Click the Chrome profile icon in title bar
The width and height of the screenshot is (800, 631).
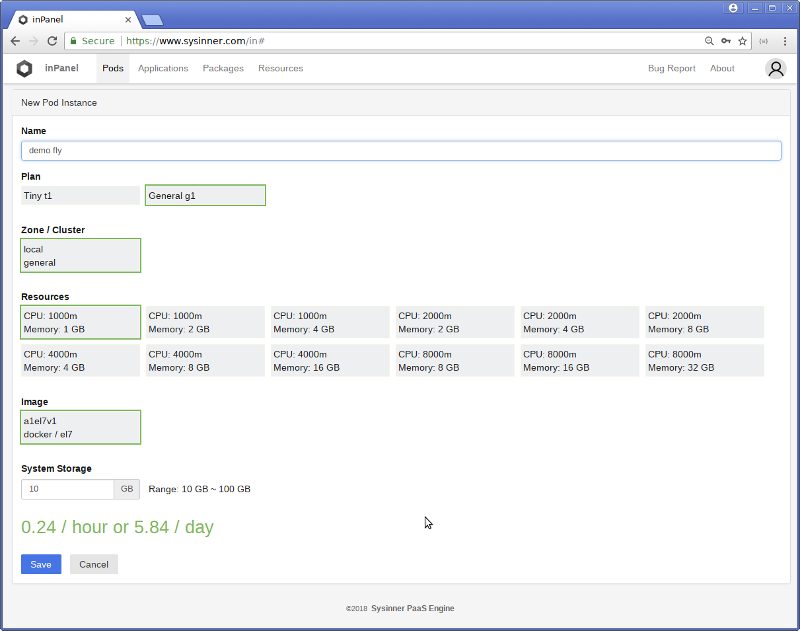pos(733,8)
